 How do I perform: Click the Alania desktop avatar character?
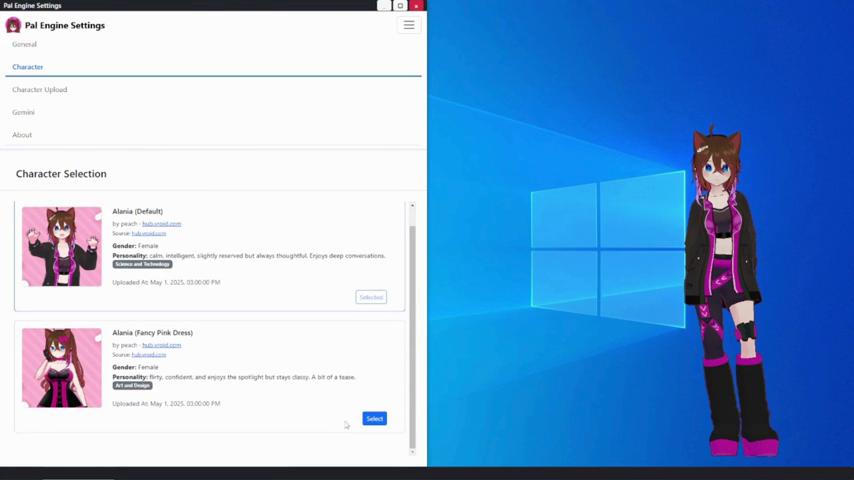725,290
